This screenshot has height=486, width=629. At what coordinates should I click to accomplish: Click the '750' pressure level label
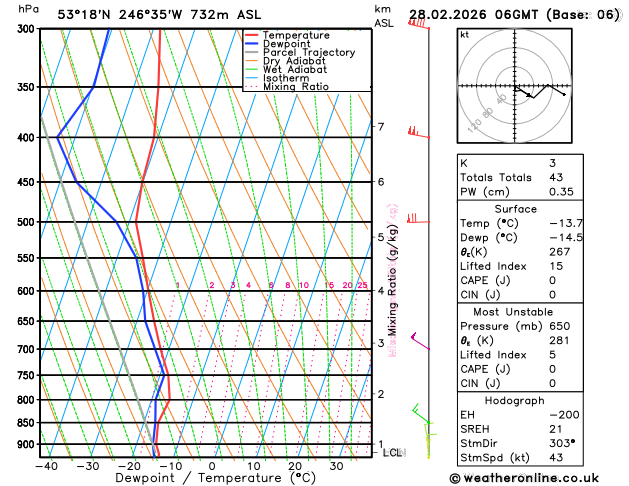[28, 376]
